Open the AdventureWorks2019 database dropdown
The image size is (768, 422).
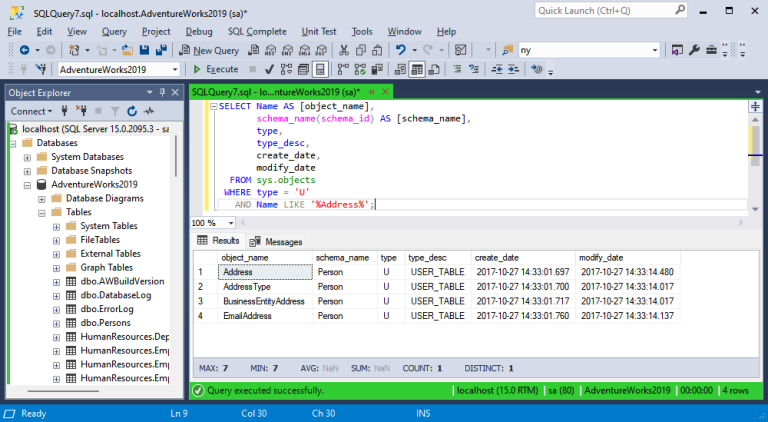click(174, 69)
